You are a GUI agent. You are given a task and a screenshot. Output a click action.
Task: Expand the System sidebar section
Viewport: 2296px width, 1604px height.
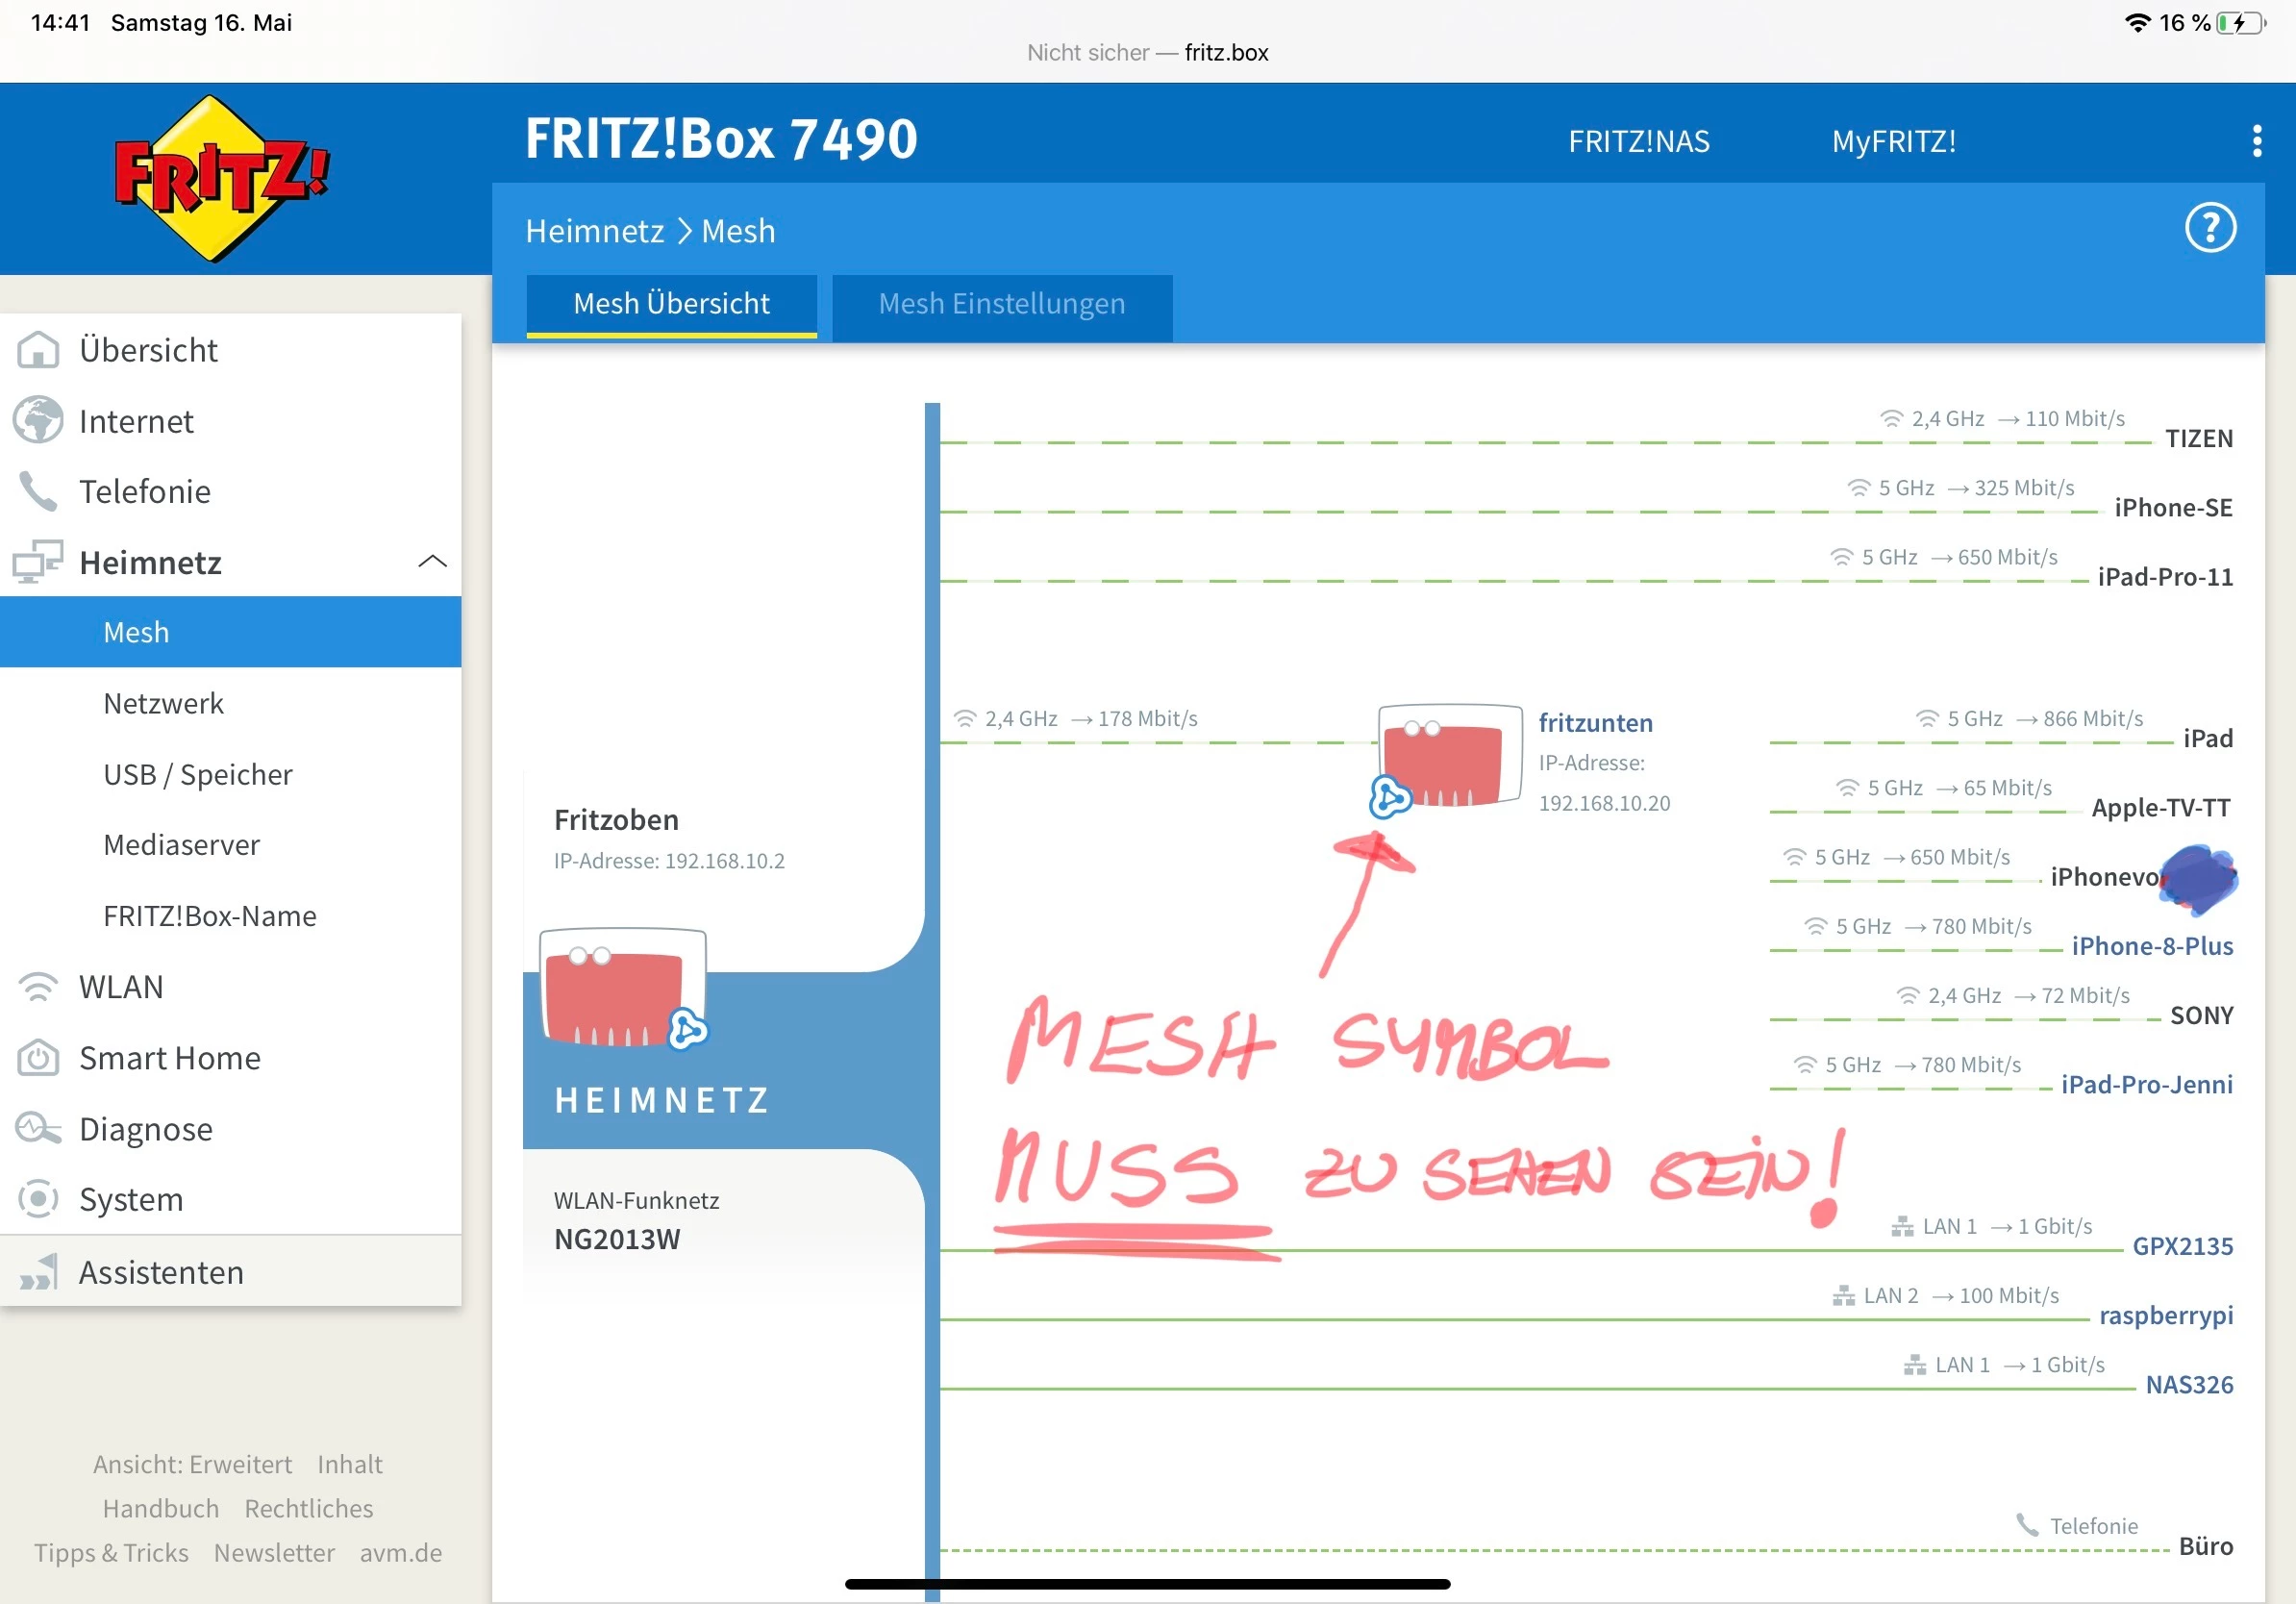[131, 1199]
